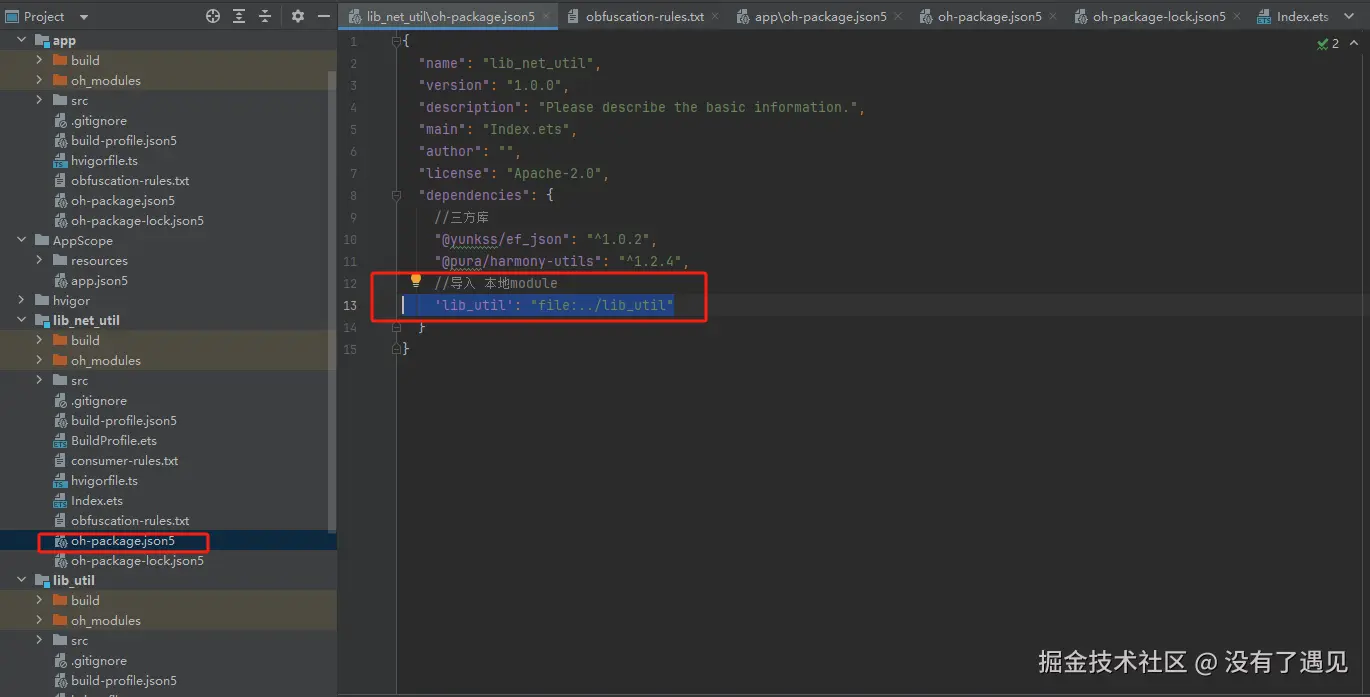Close the obfuscation-rules.txt tab
Image resolution: width=1370 pixels, height=697 pixels.
pos(714,17)
